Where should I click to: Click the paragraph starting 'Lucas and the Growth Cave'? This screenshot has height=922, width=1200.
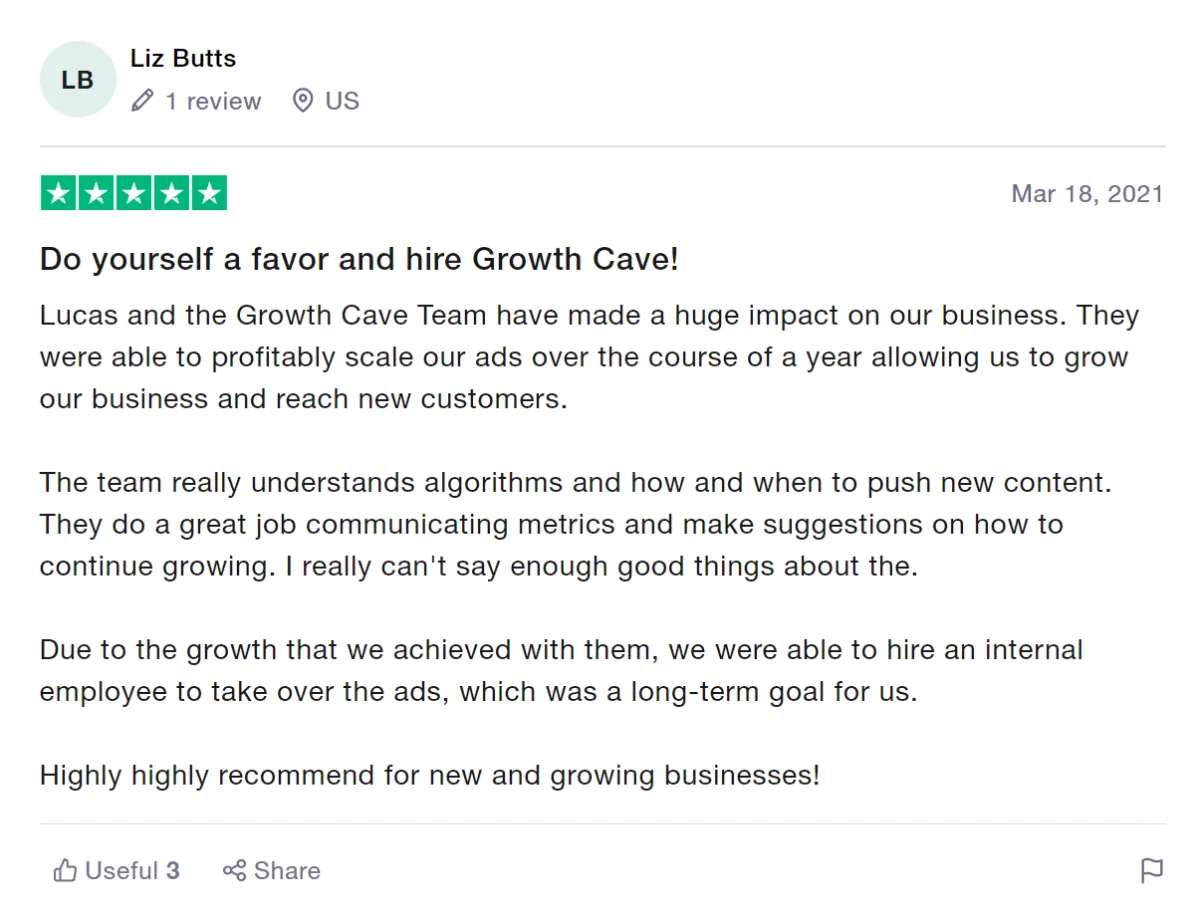pyautogui.click(x=589, y=357)
